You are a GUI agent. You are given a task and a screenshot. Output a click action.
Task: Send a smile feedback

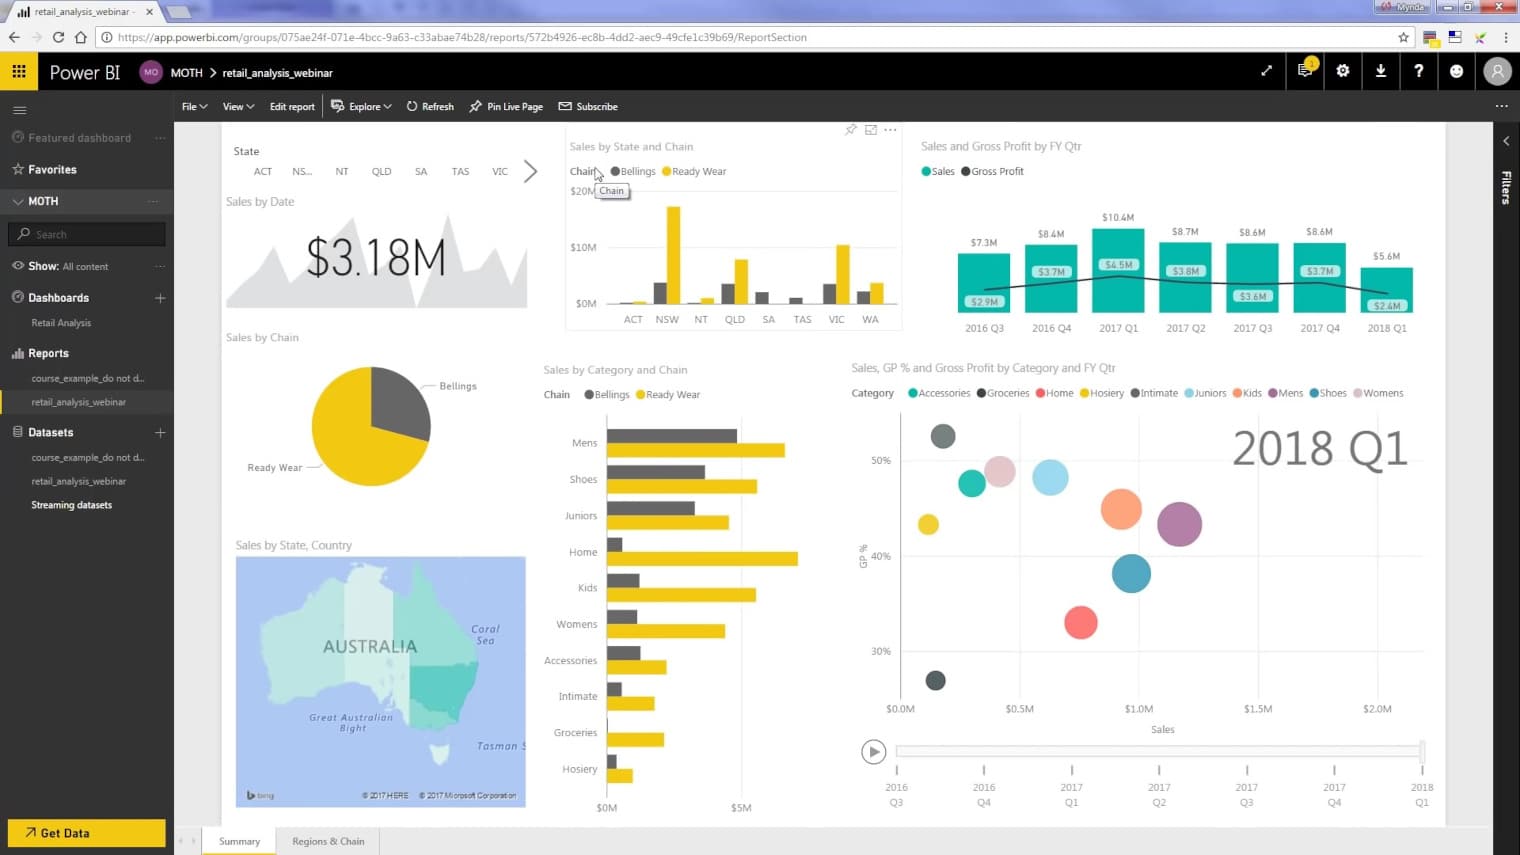tap(1456, 71)
